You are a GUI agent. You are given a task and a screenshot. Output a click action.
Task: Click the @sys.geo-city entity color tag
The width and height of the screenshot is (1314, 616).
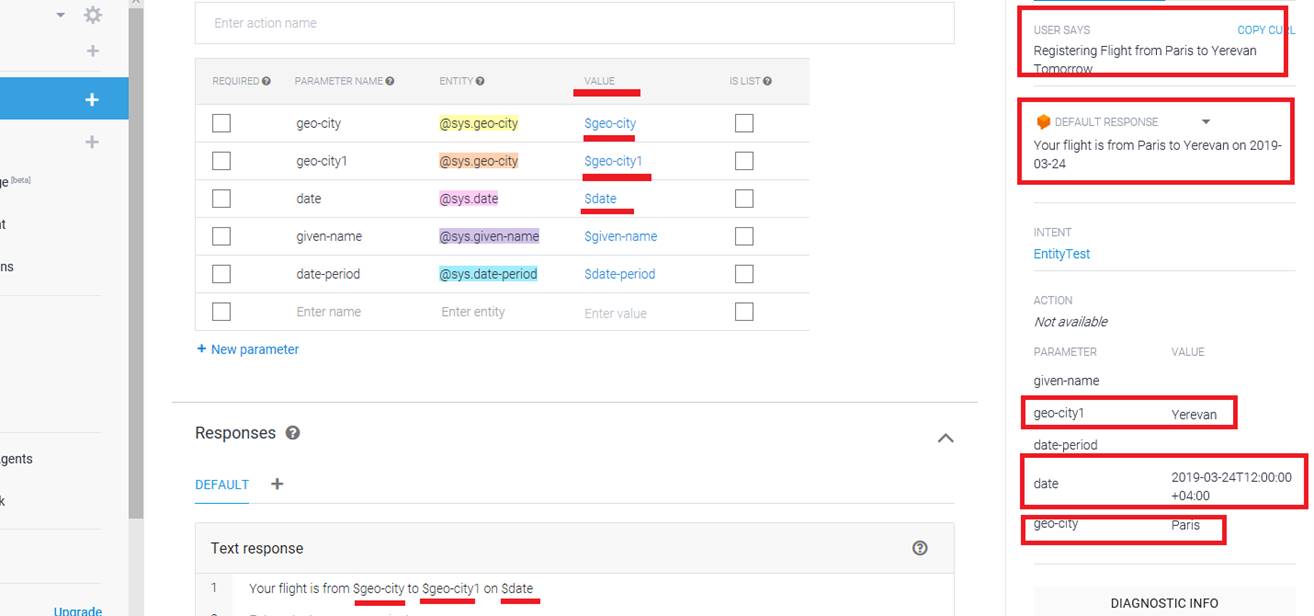tap(479, 123)
